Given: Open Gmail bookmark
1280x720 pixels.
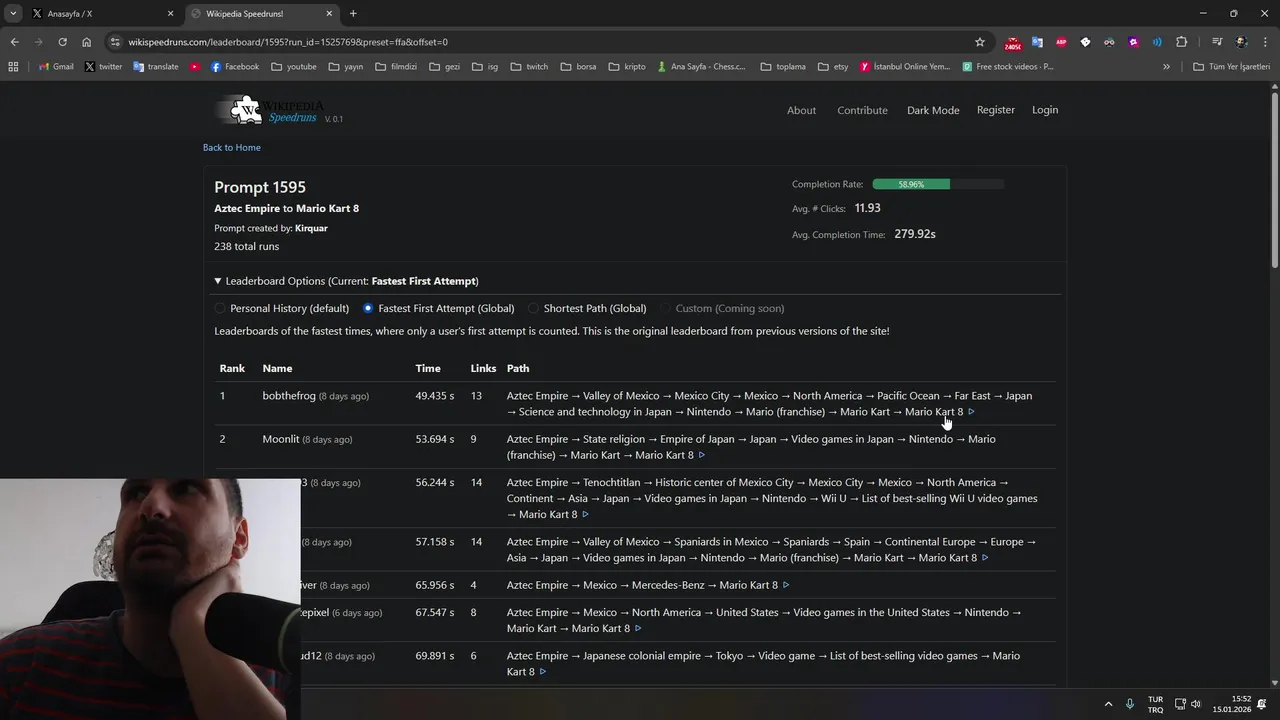Looking at the screenshot, I should tap(56, 67).
